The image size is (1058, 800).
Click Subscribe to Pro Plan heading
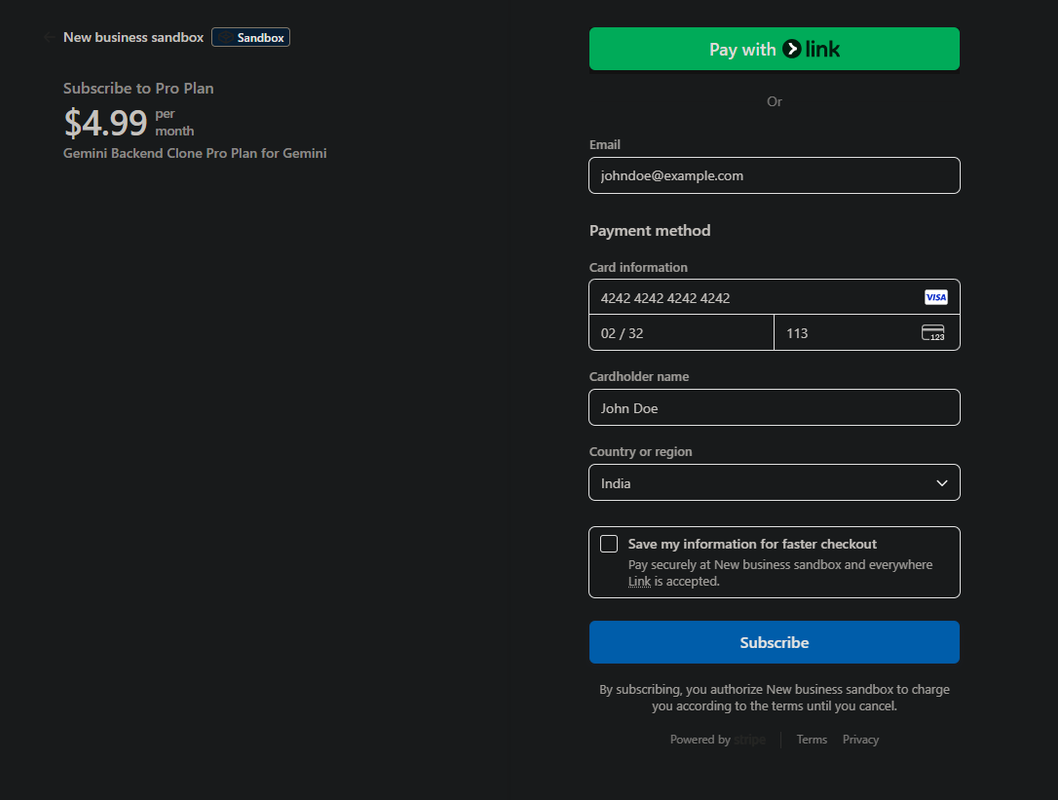click(x=138, y=88)
